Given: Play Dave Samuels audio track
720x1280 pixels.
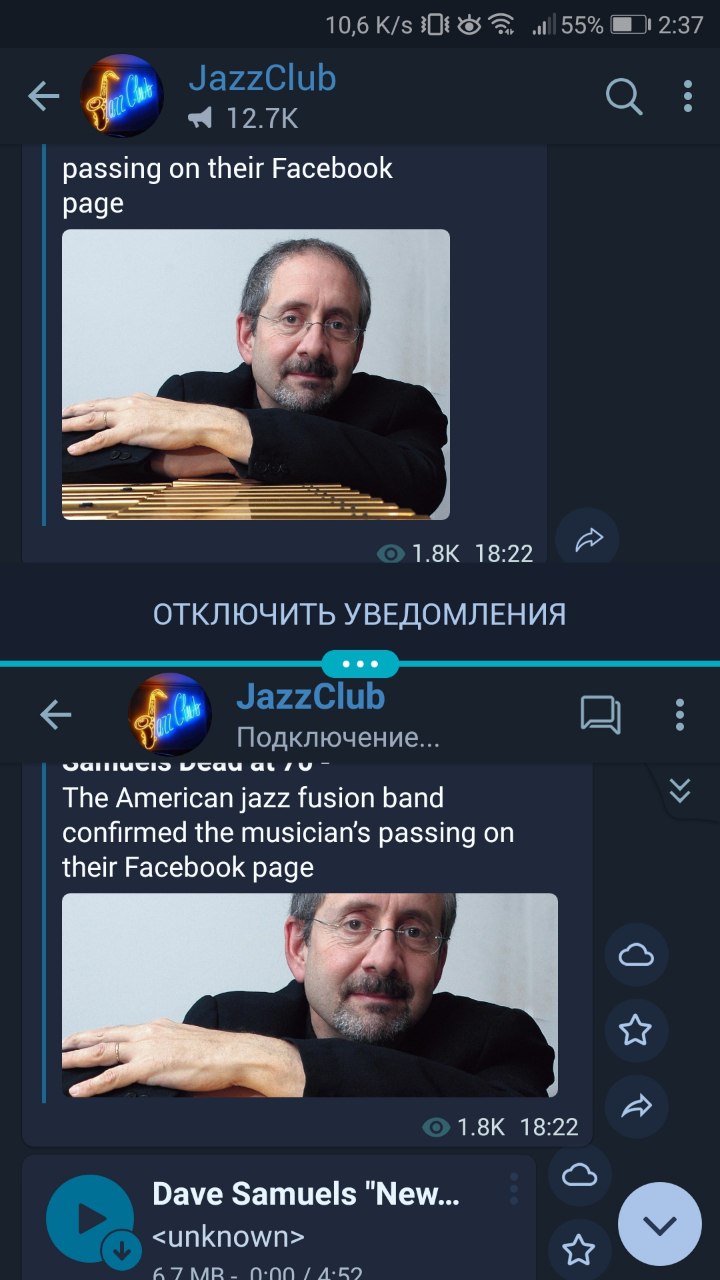Looking at the screenshot, I should (90, 1218).
